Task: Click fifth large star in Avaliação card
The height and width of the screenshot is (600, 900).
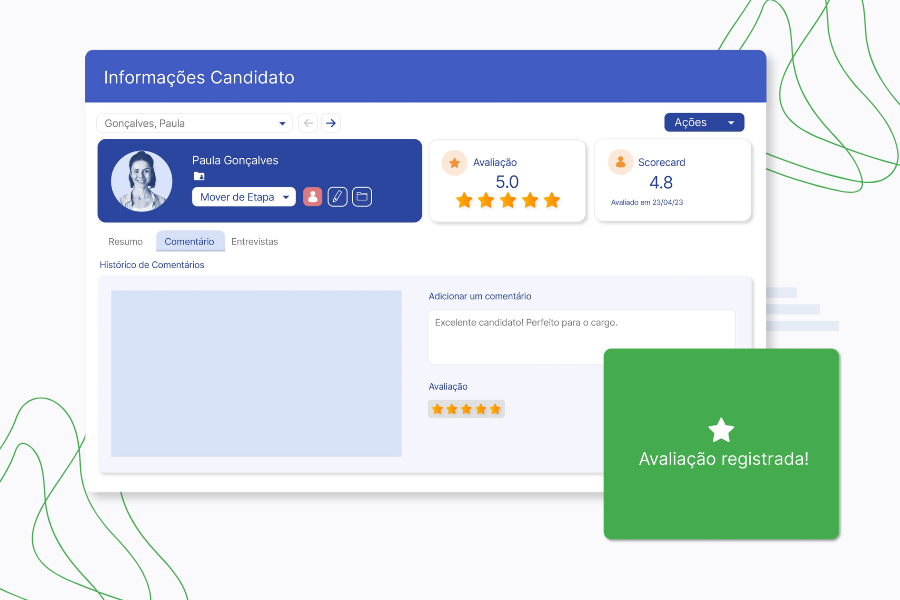Action: click(552, 200)
